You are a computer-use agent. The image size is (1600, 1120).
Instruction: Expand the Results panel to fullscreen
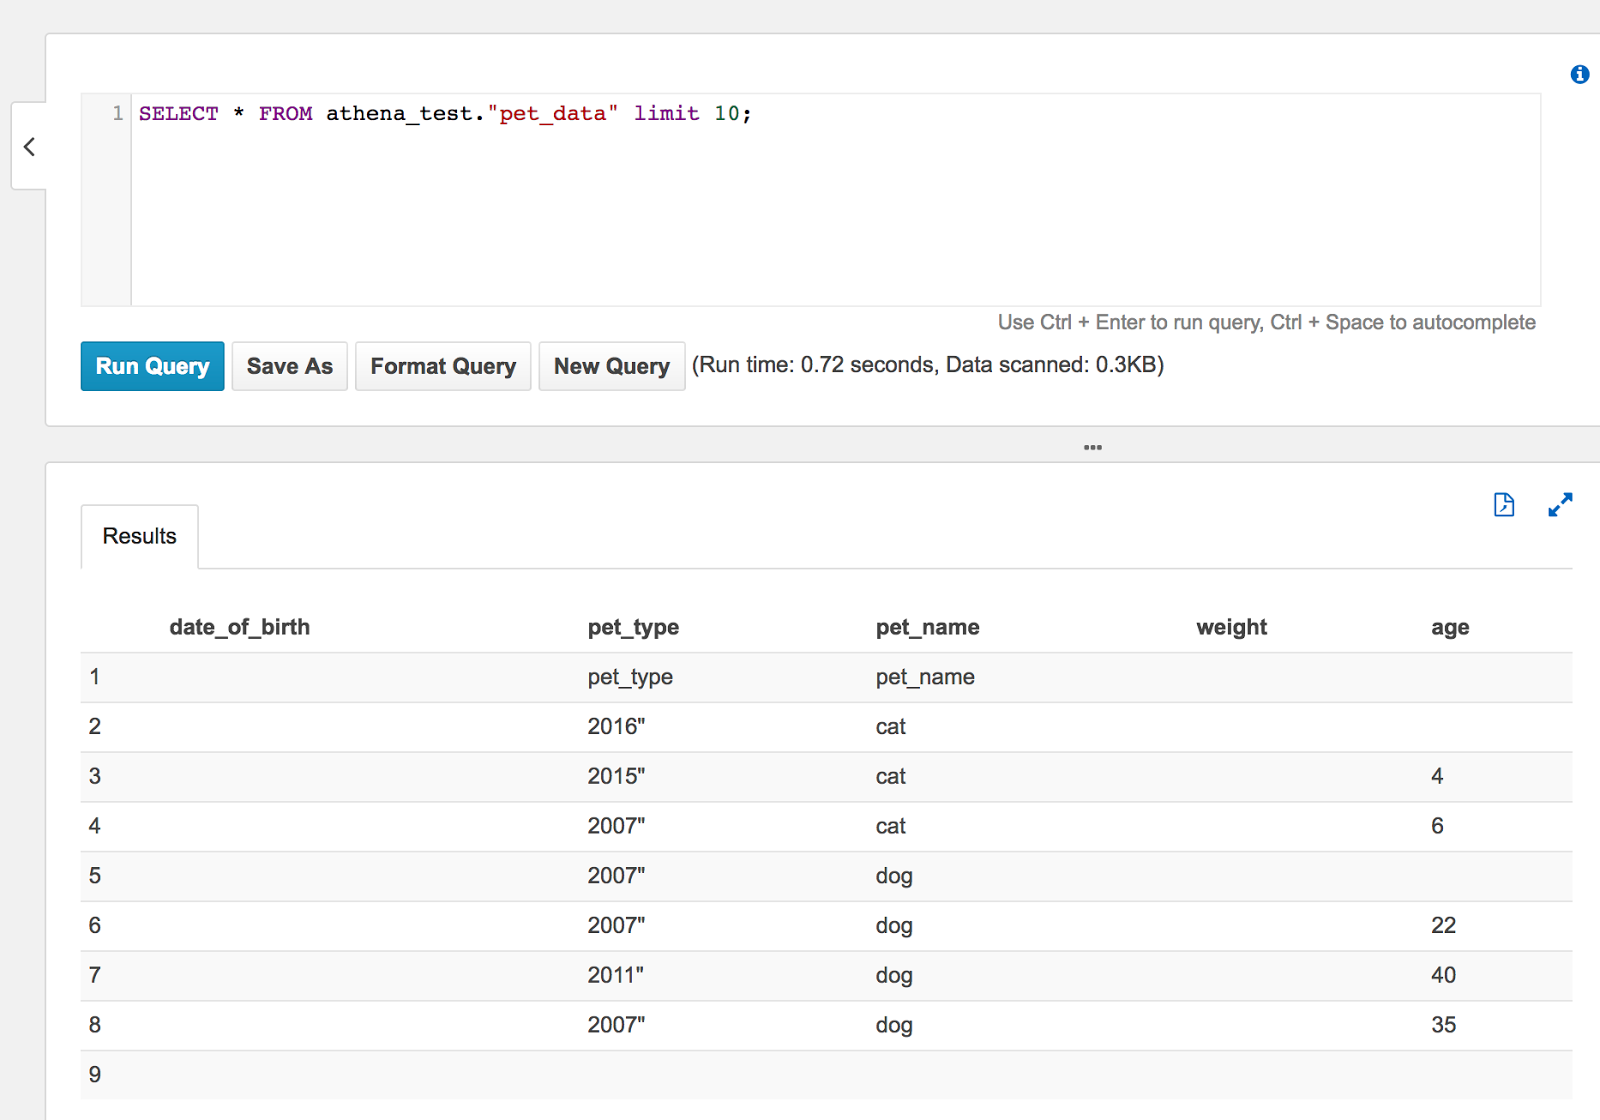1560,505
